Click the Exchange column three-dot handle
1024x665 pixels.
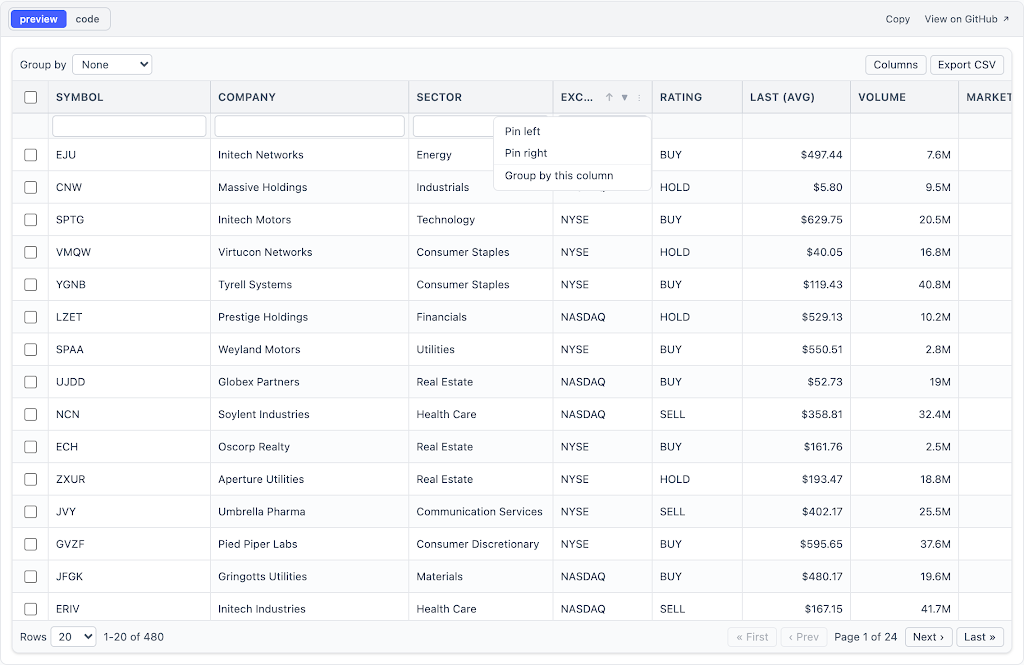pyautogui.click(x=639, y=97)
